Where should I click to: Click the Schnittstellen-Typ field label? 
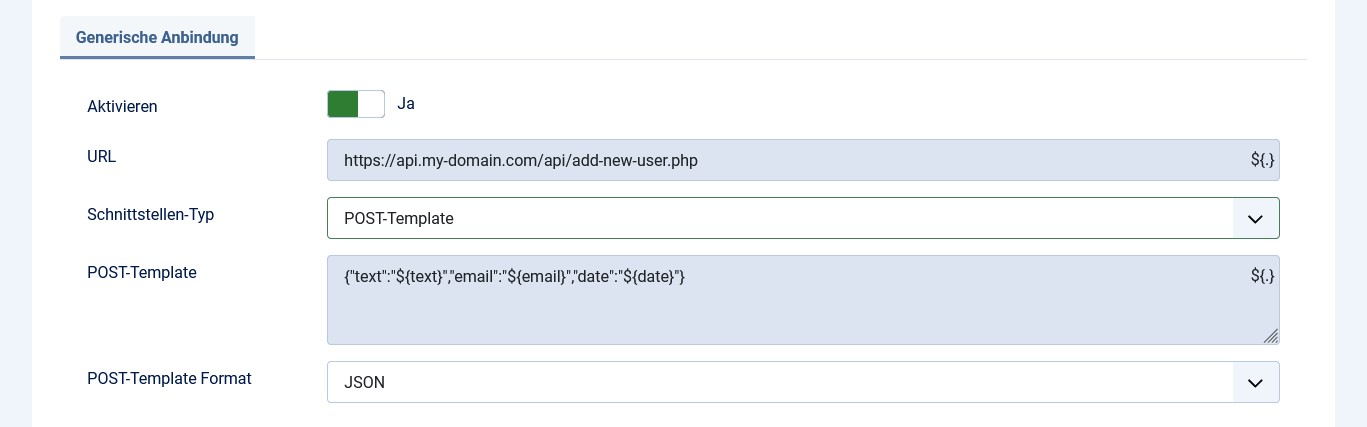pyautogui.click(x=150, y=214)
